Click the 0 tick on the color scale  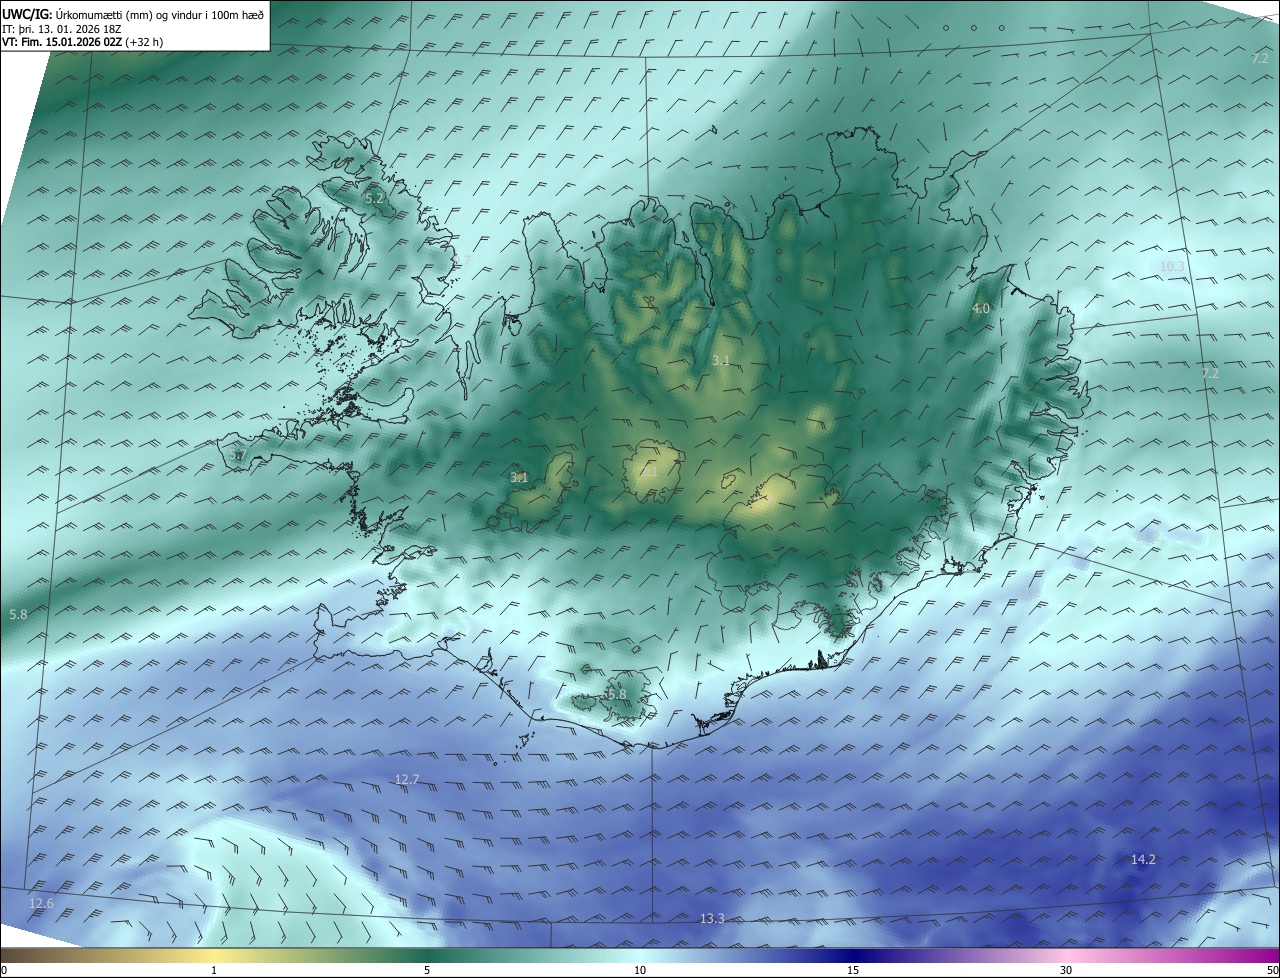tap(4, 970)
